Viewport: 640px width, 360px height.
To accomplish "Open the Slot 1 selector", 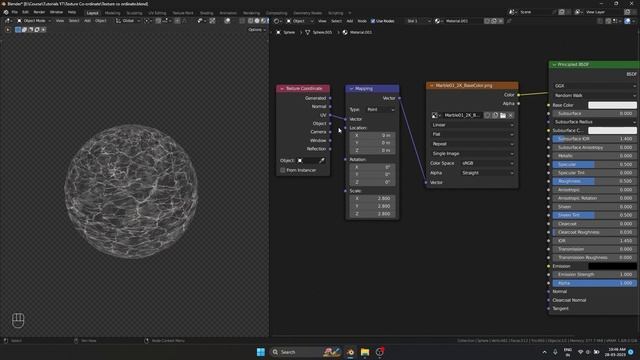I will pyautogui.click(x=418, y=21).
